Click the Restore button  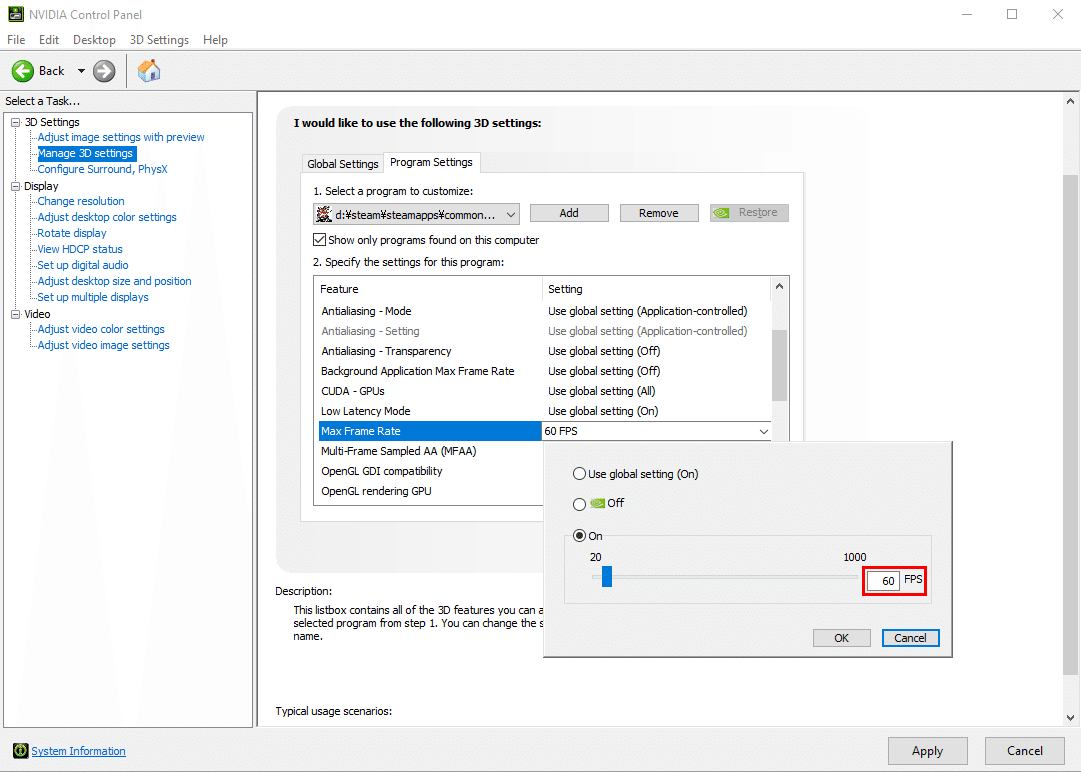click(x=749, y=213)
